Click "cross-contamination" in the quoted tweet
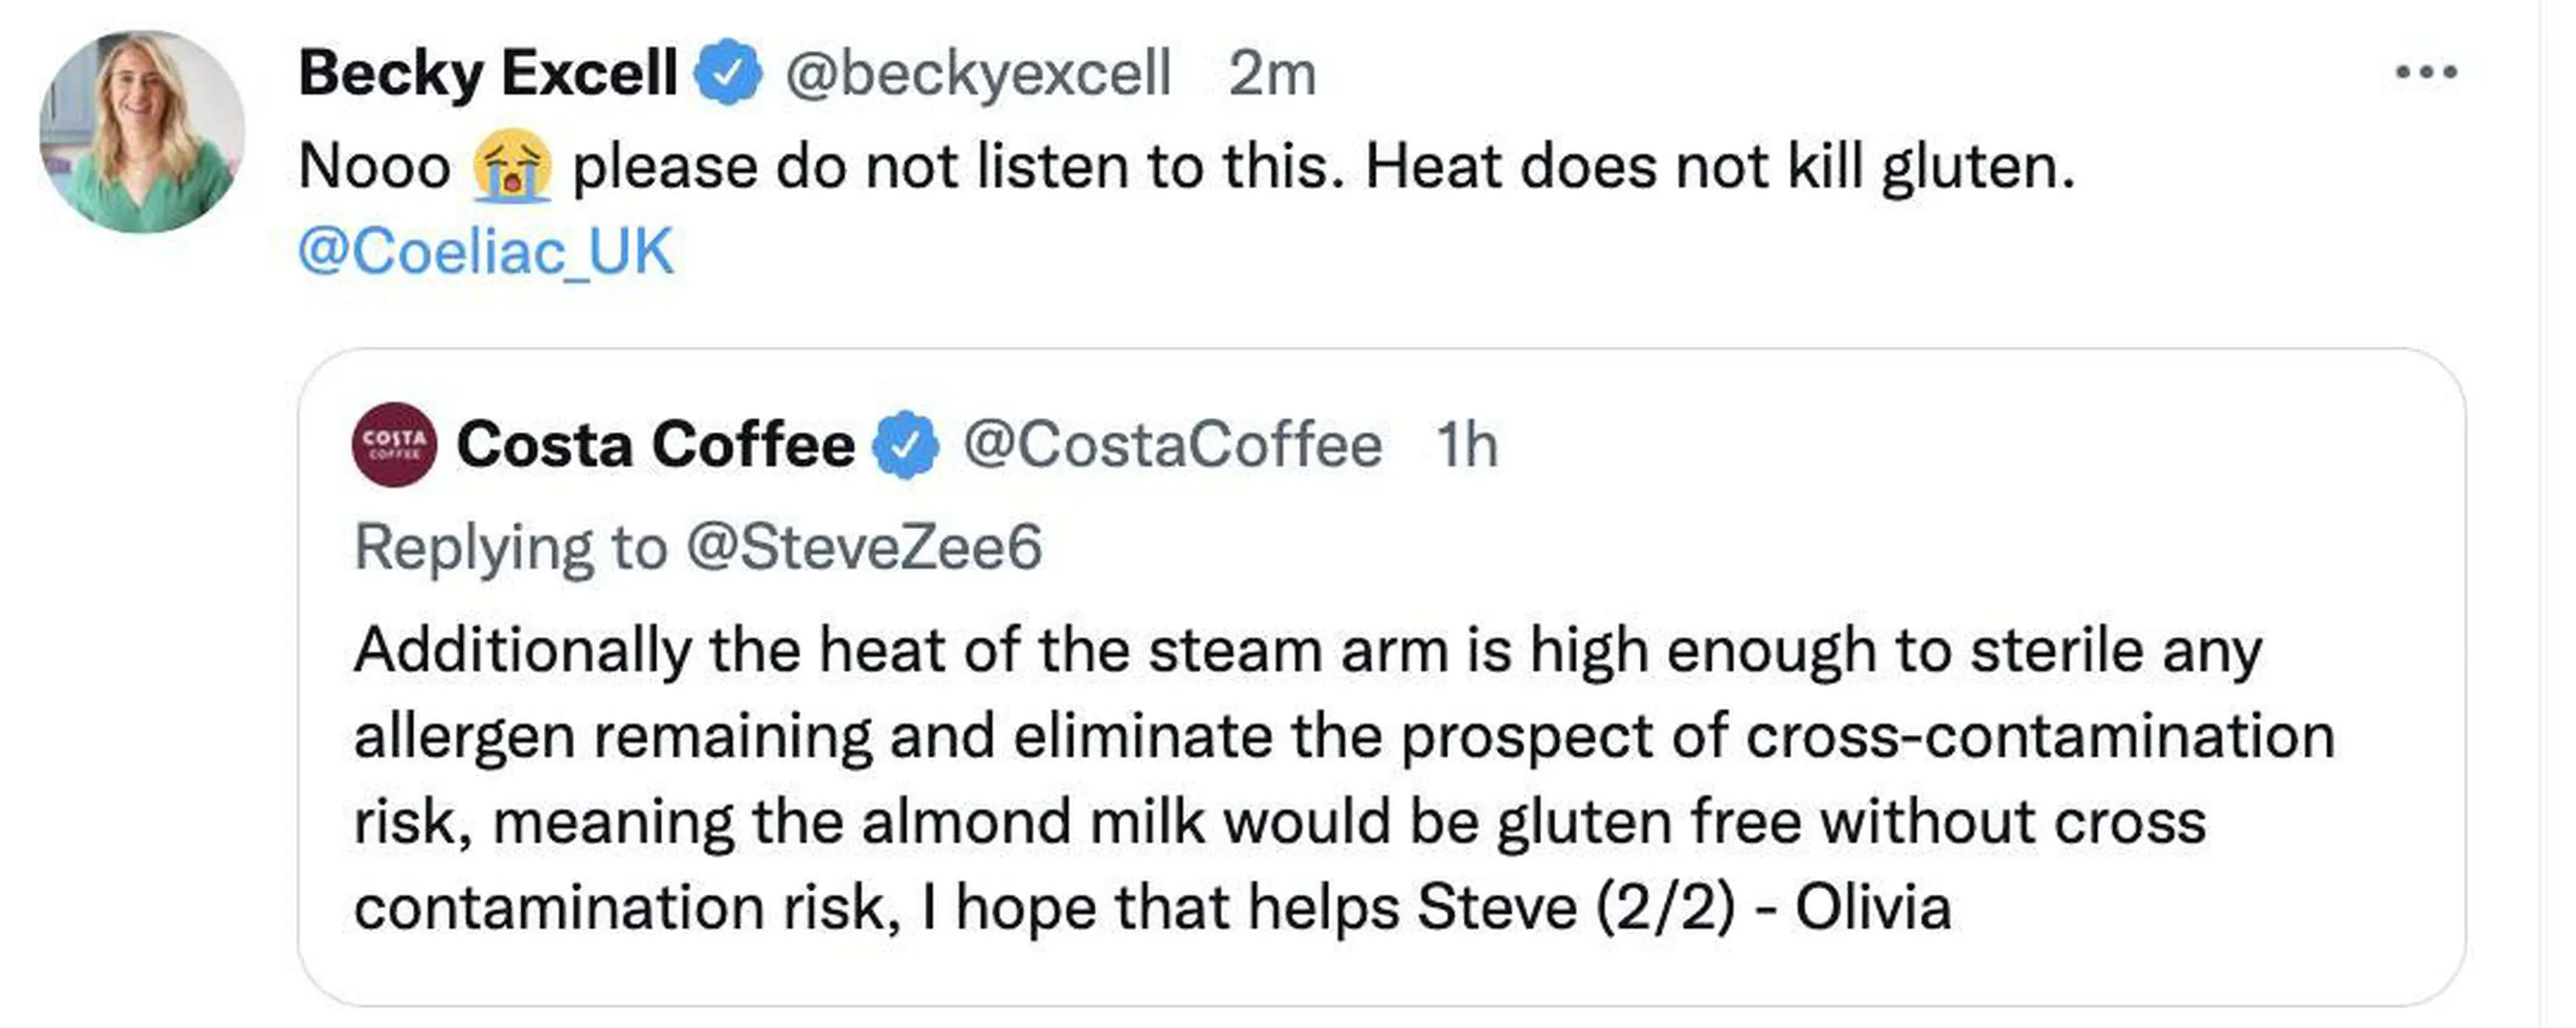The image size is (2576, 1028). pos(2040,736)
